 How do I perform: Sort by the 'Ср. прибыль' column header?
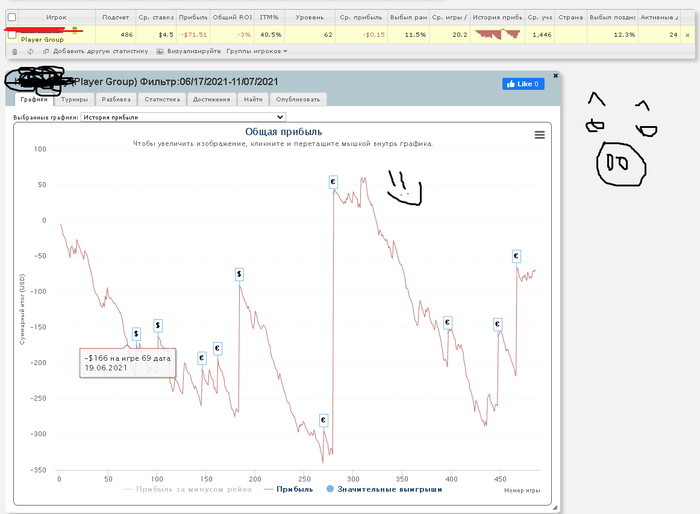point(361,17)
